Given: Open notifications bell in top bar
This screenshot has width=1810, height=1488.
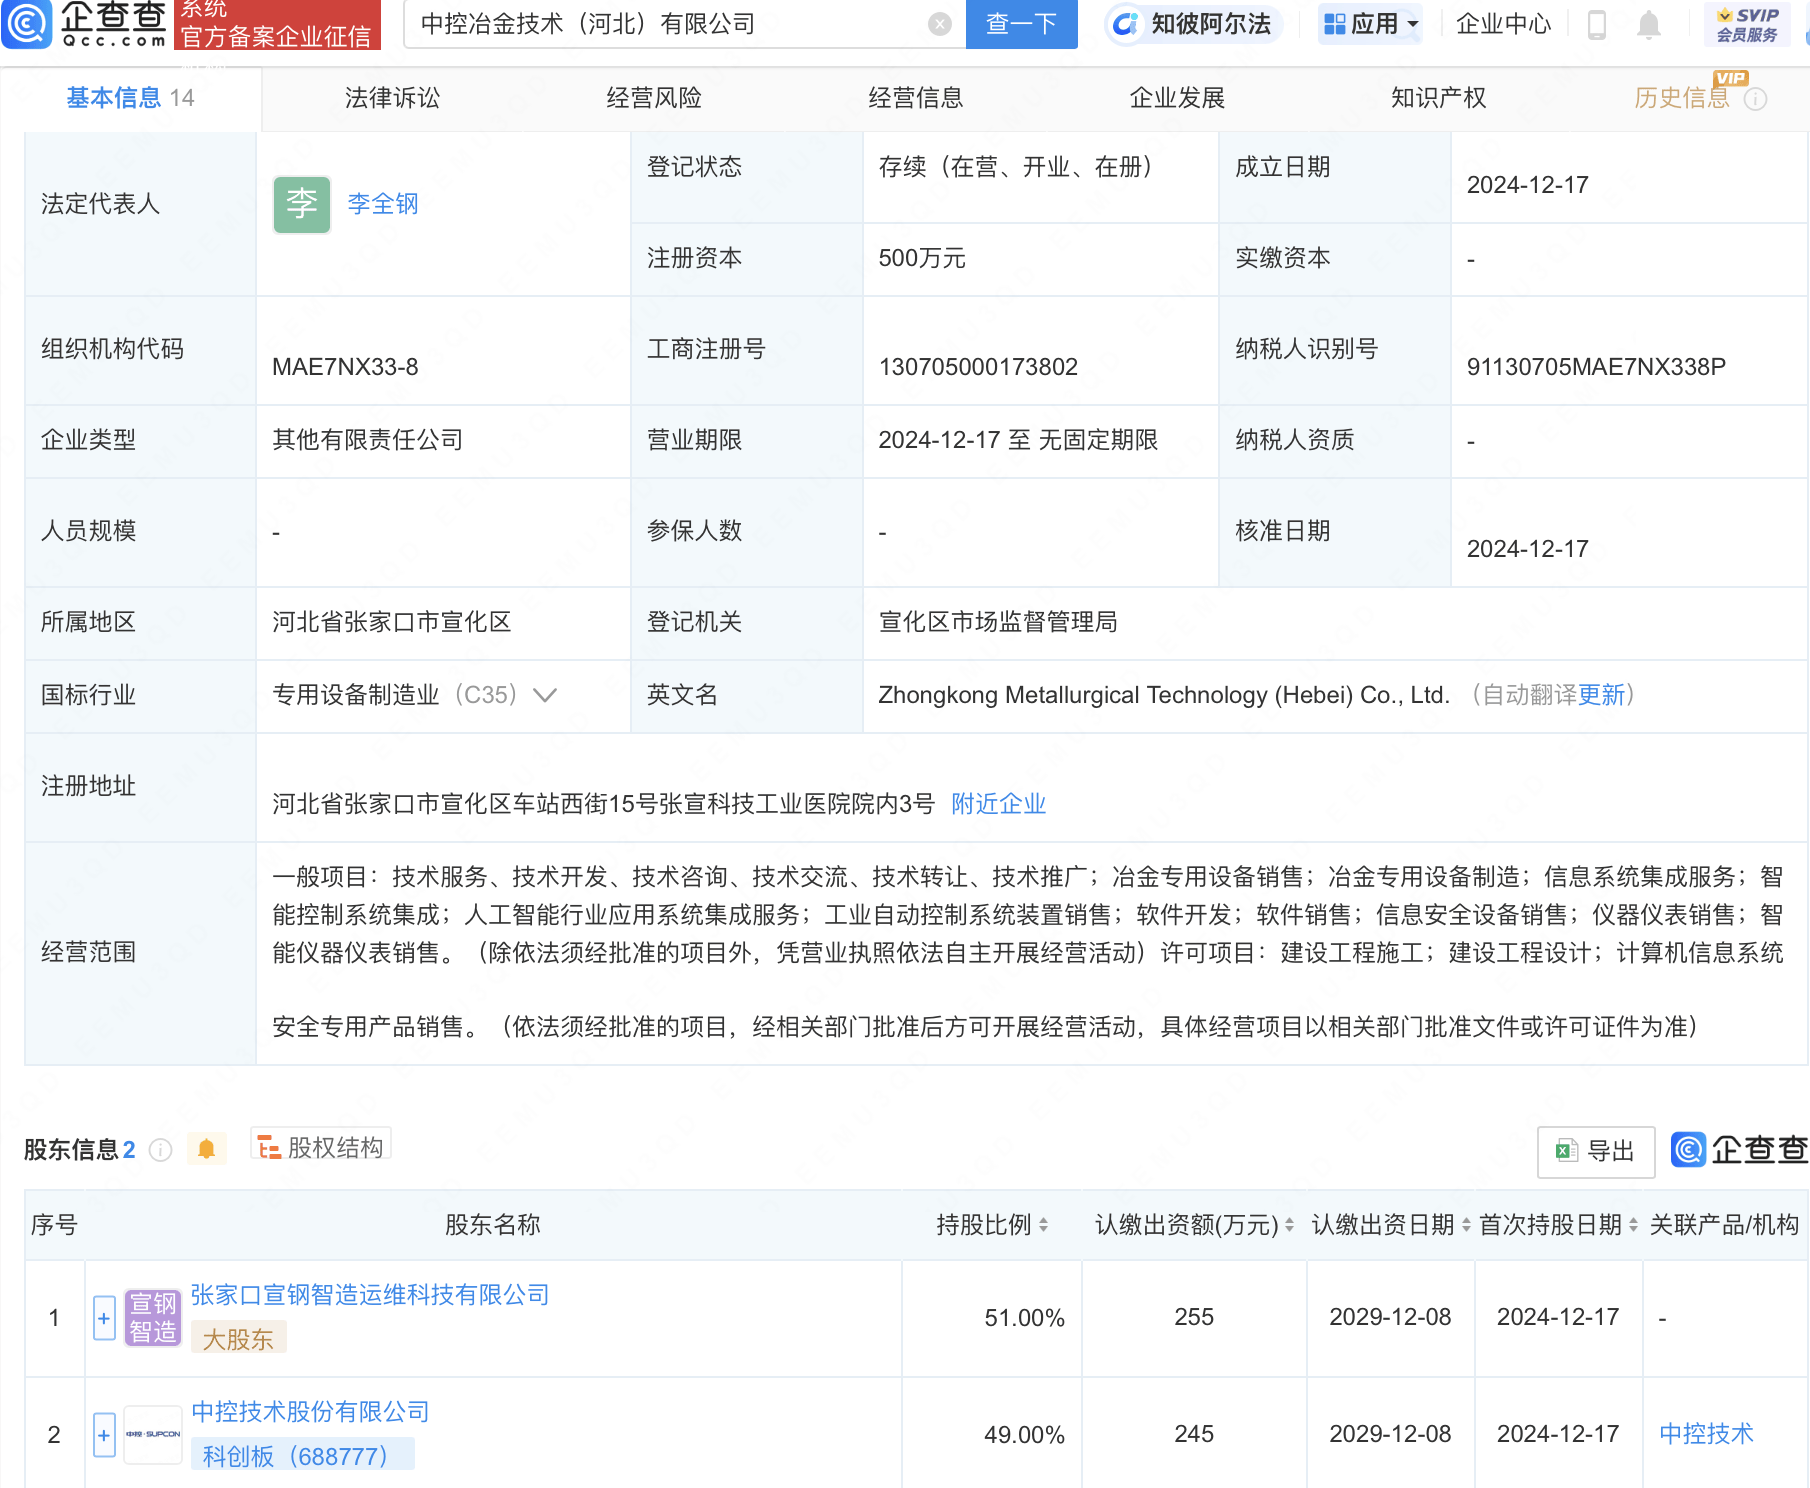Looking at the screenshot, I should tap(1648, 24).
